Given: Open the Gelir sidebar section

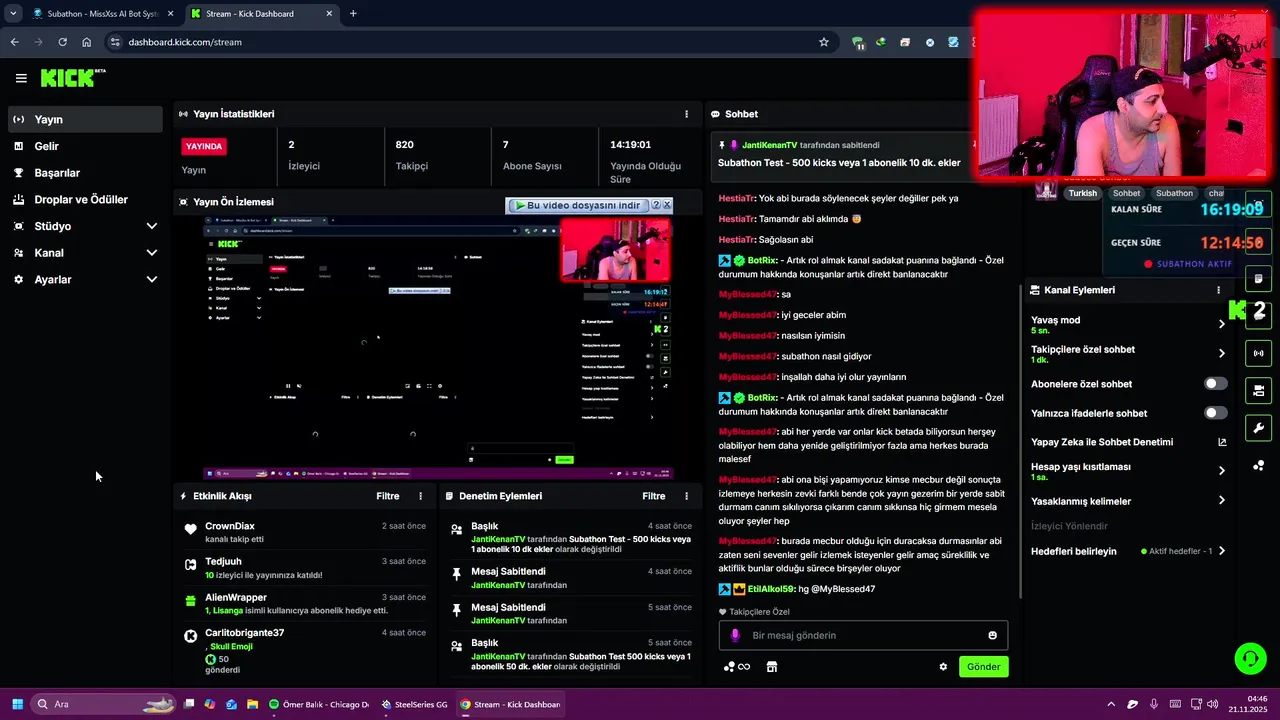Looking at the screenshot, I should pyautogui.click(x=85, y=146).
